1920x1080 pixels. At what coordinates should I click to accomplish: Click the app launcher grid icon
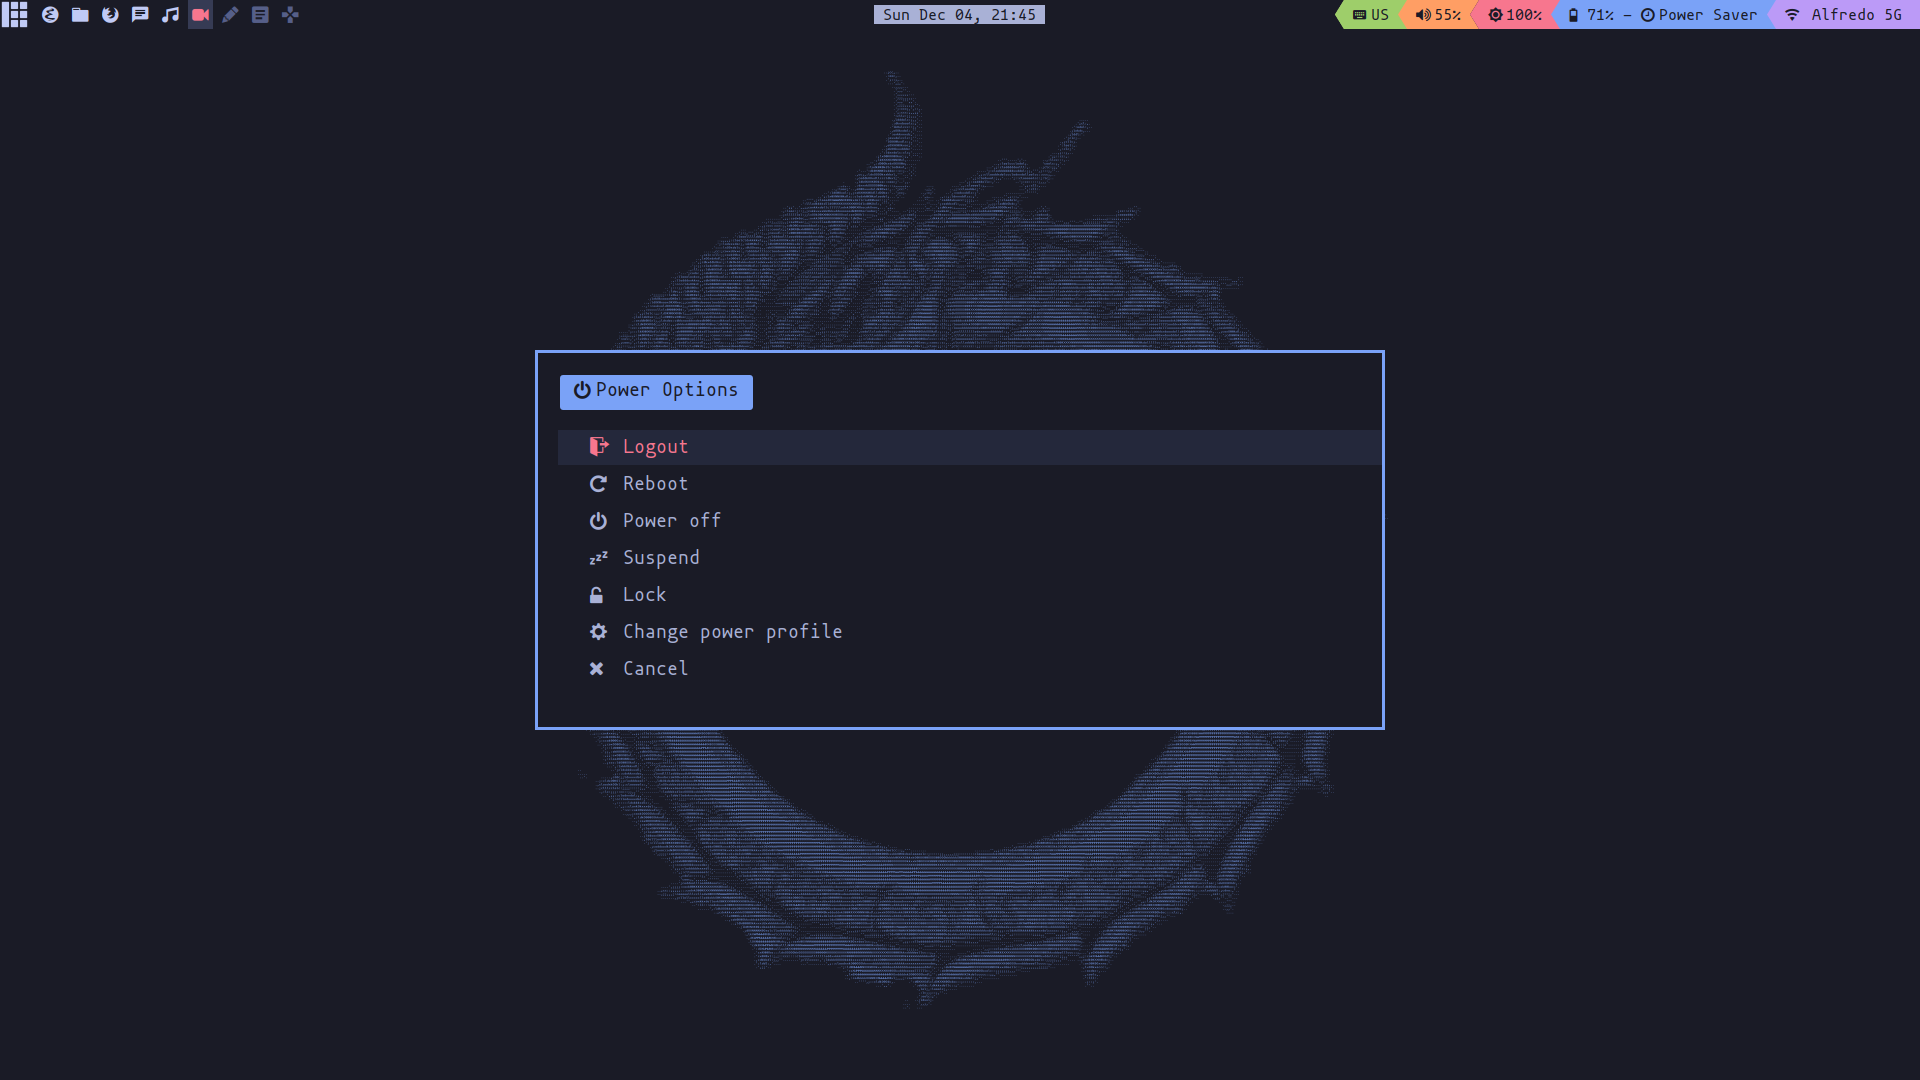click(x=17, y=15)
